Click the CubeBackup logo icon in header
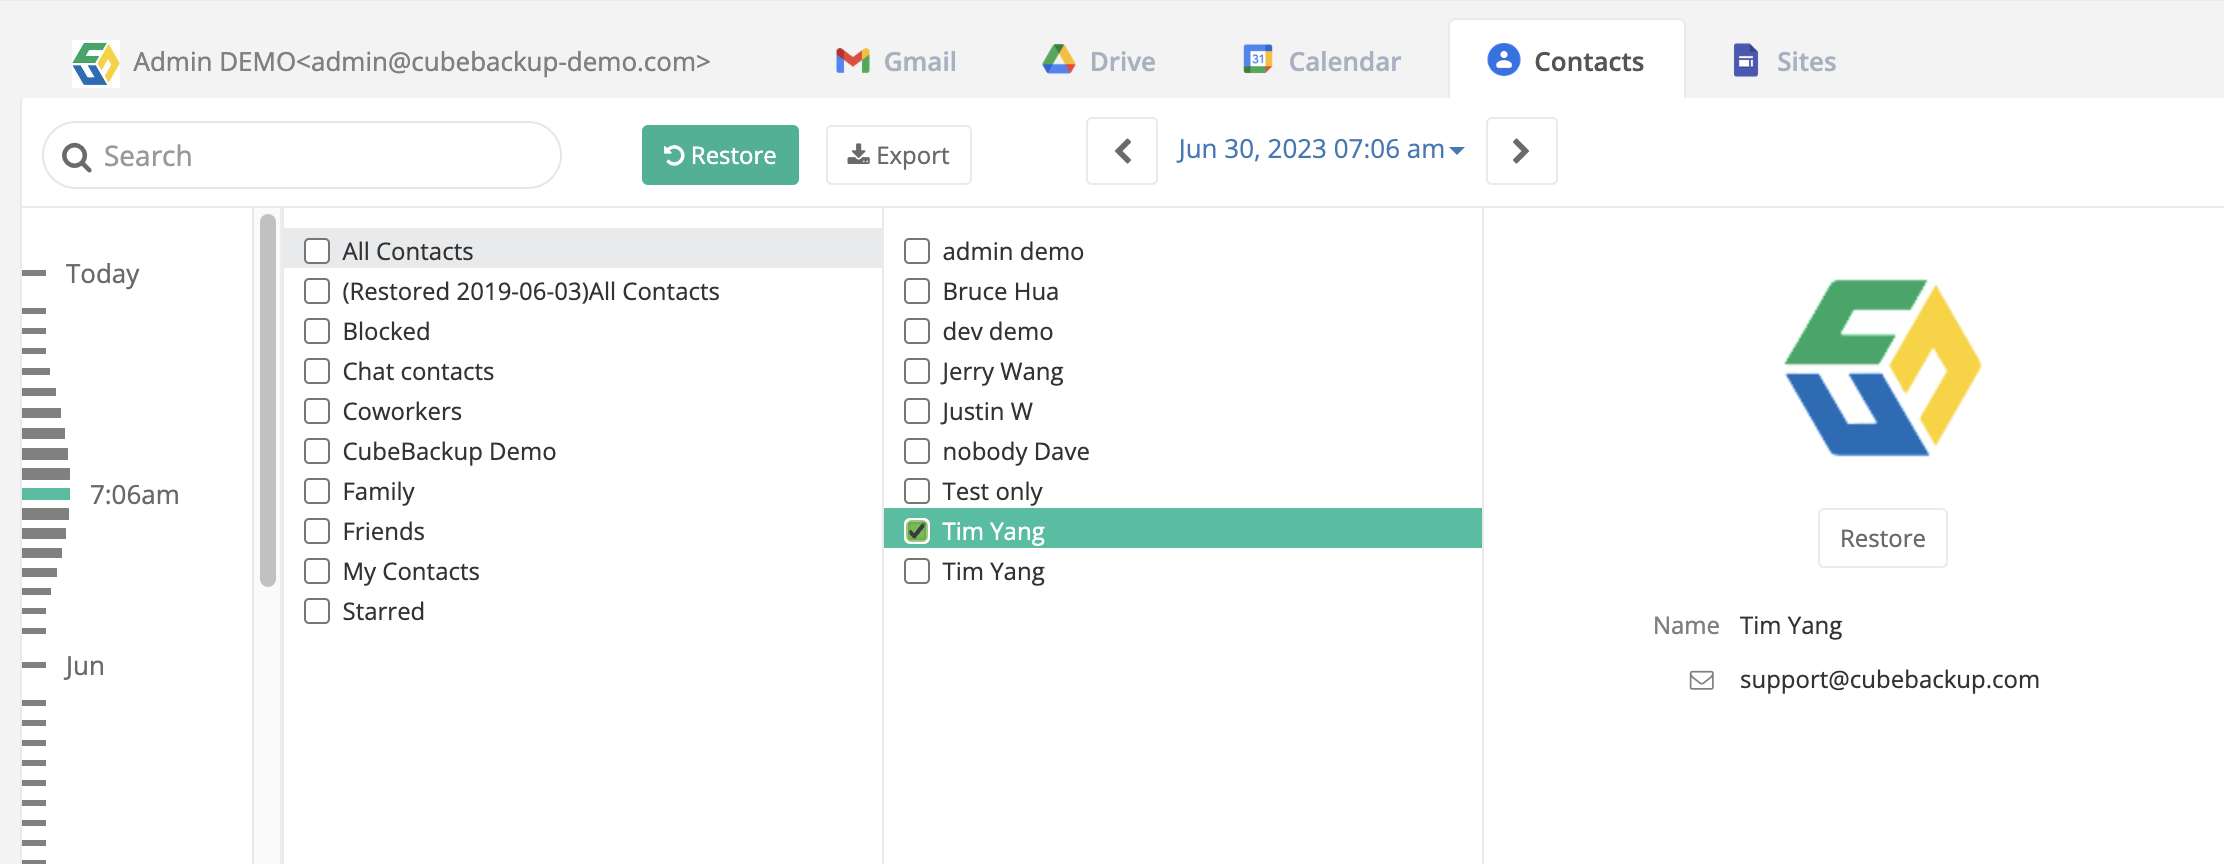The image size is (2224, 864). click(96, 63)
